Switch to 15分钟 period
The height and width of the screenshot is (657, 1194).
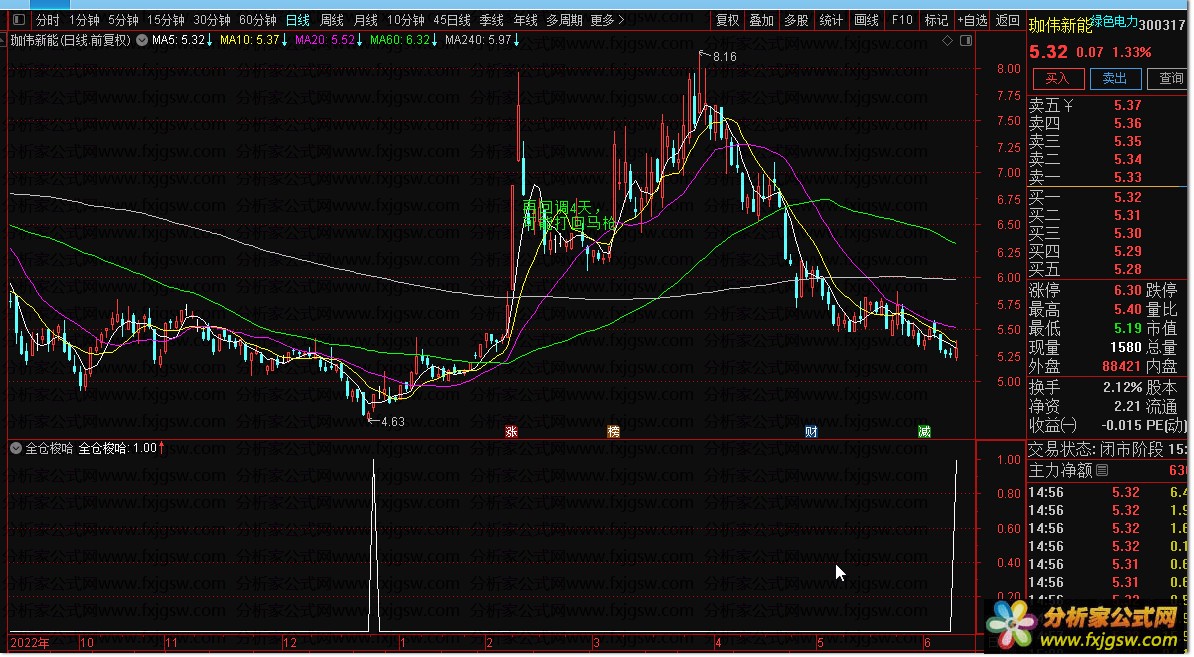click(165, 21)
